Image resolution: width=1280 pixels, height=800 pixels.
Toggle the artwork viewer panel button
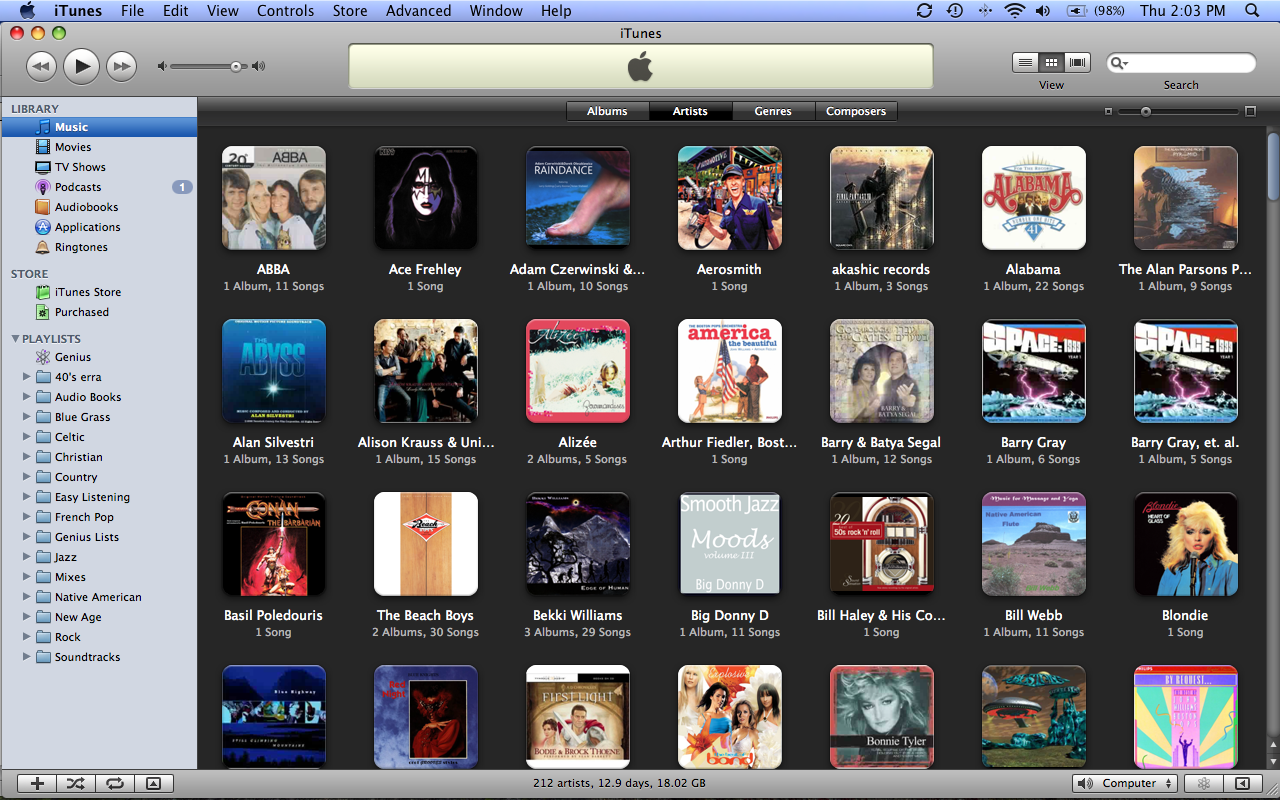coord(154,784)
